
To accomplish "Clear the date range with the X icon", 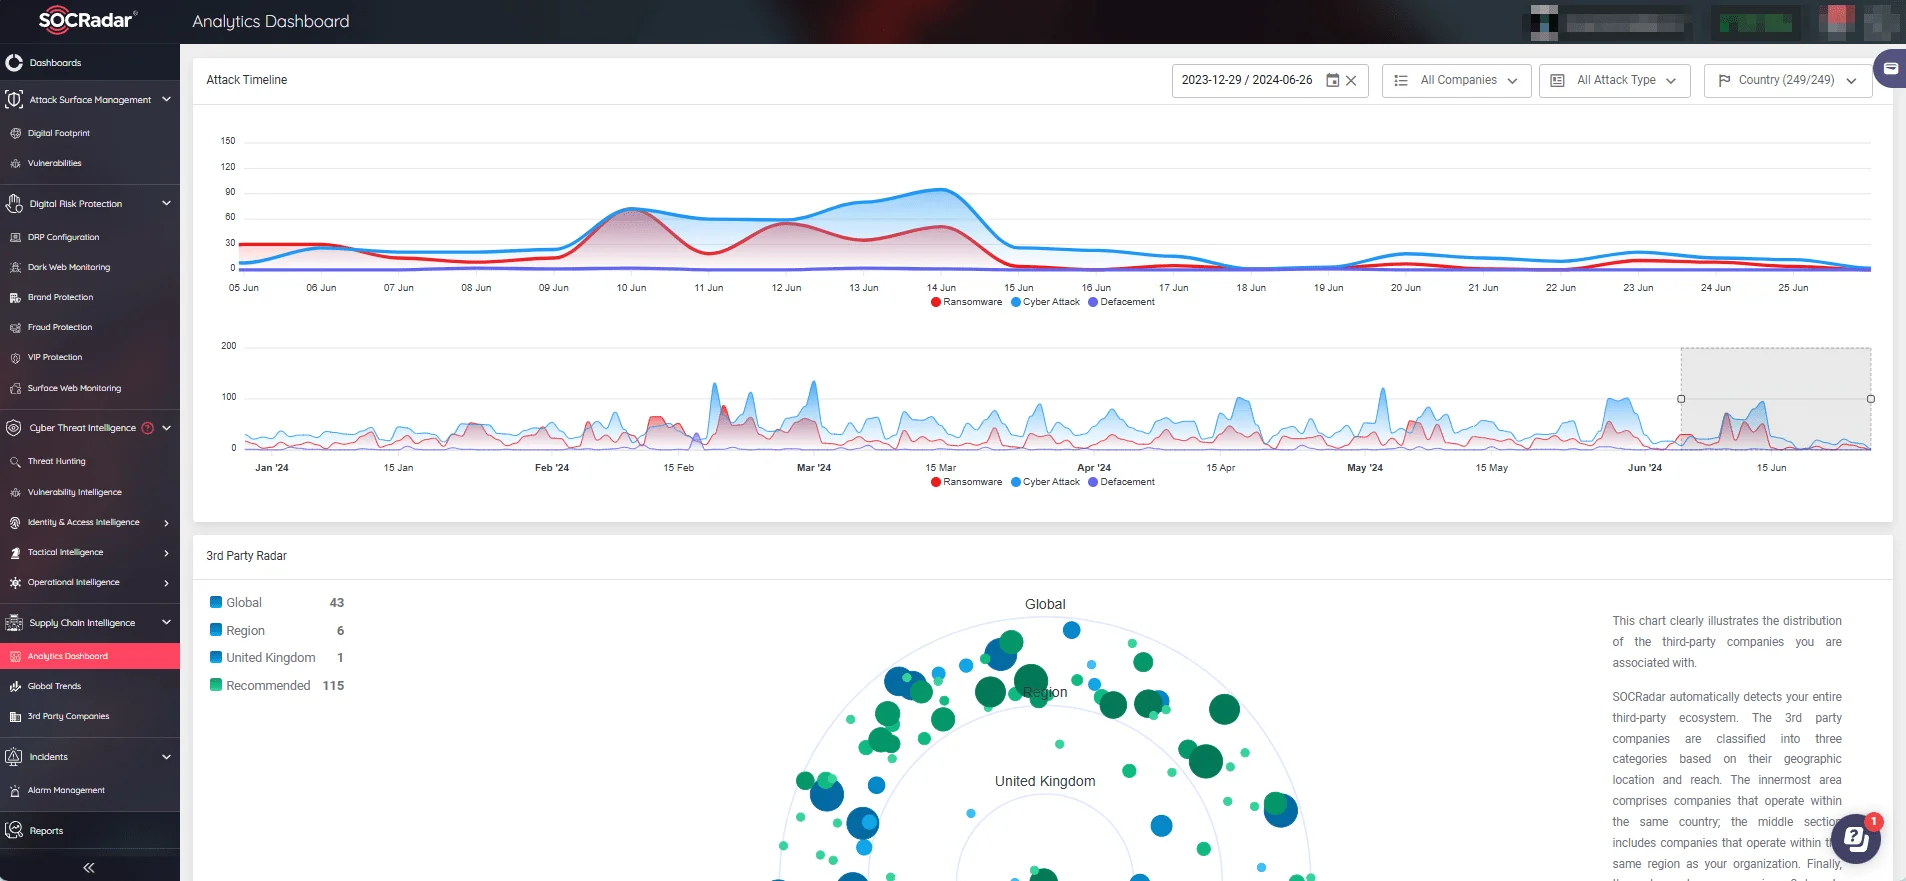I will click(x=1351, y=81).
